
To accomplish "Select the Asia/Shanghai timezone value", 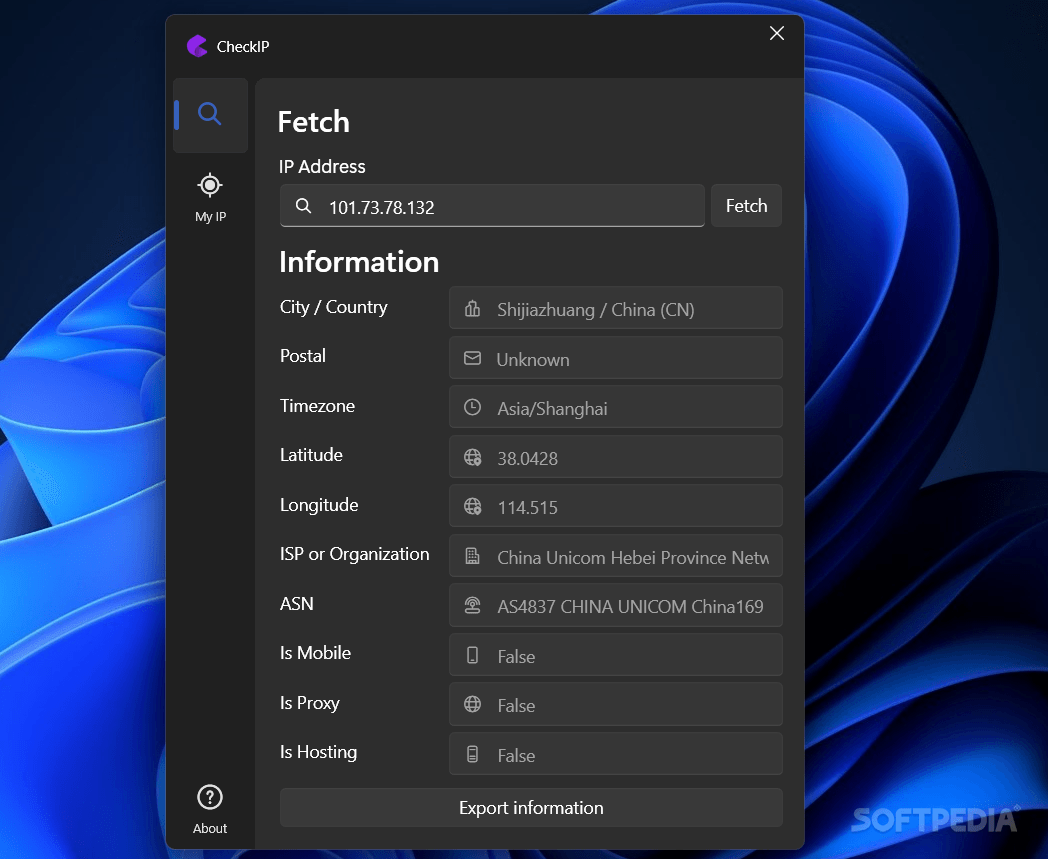I will click(552, 408).
